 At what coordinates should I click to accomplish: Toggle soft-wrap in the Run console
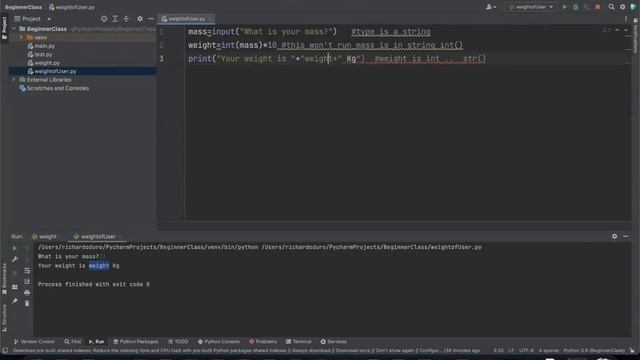(27, 271)
